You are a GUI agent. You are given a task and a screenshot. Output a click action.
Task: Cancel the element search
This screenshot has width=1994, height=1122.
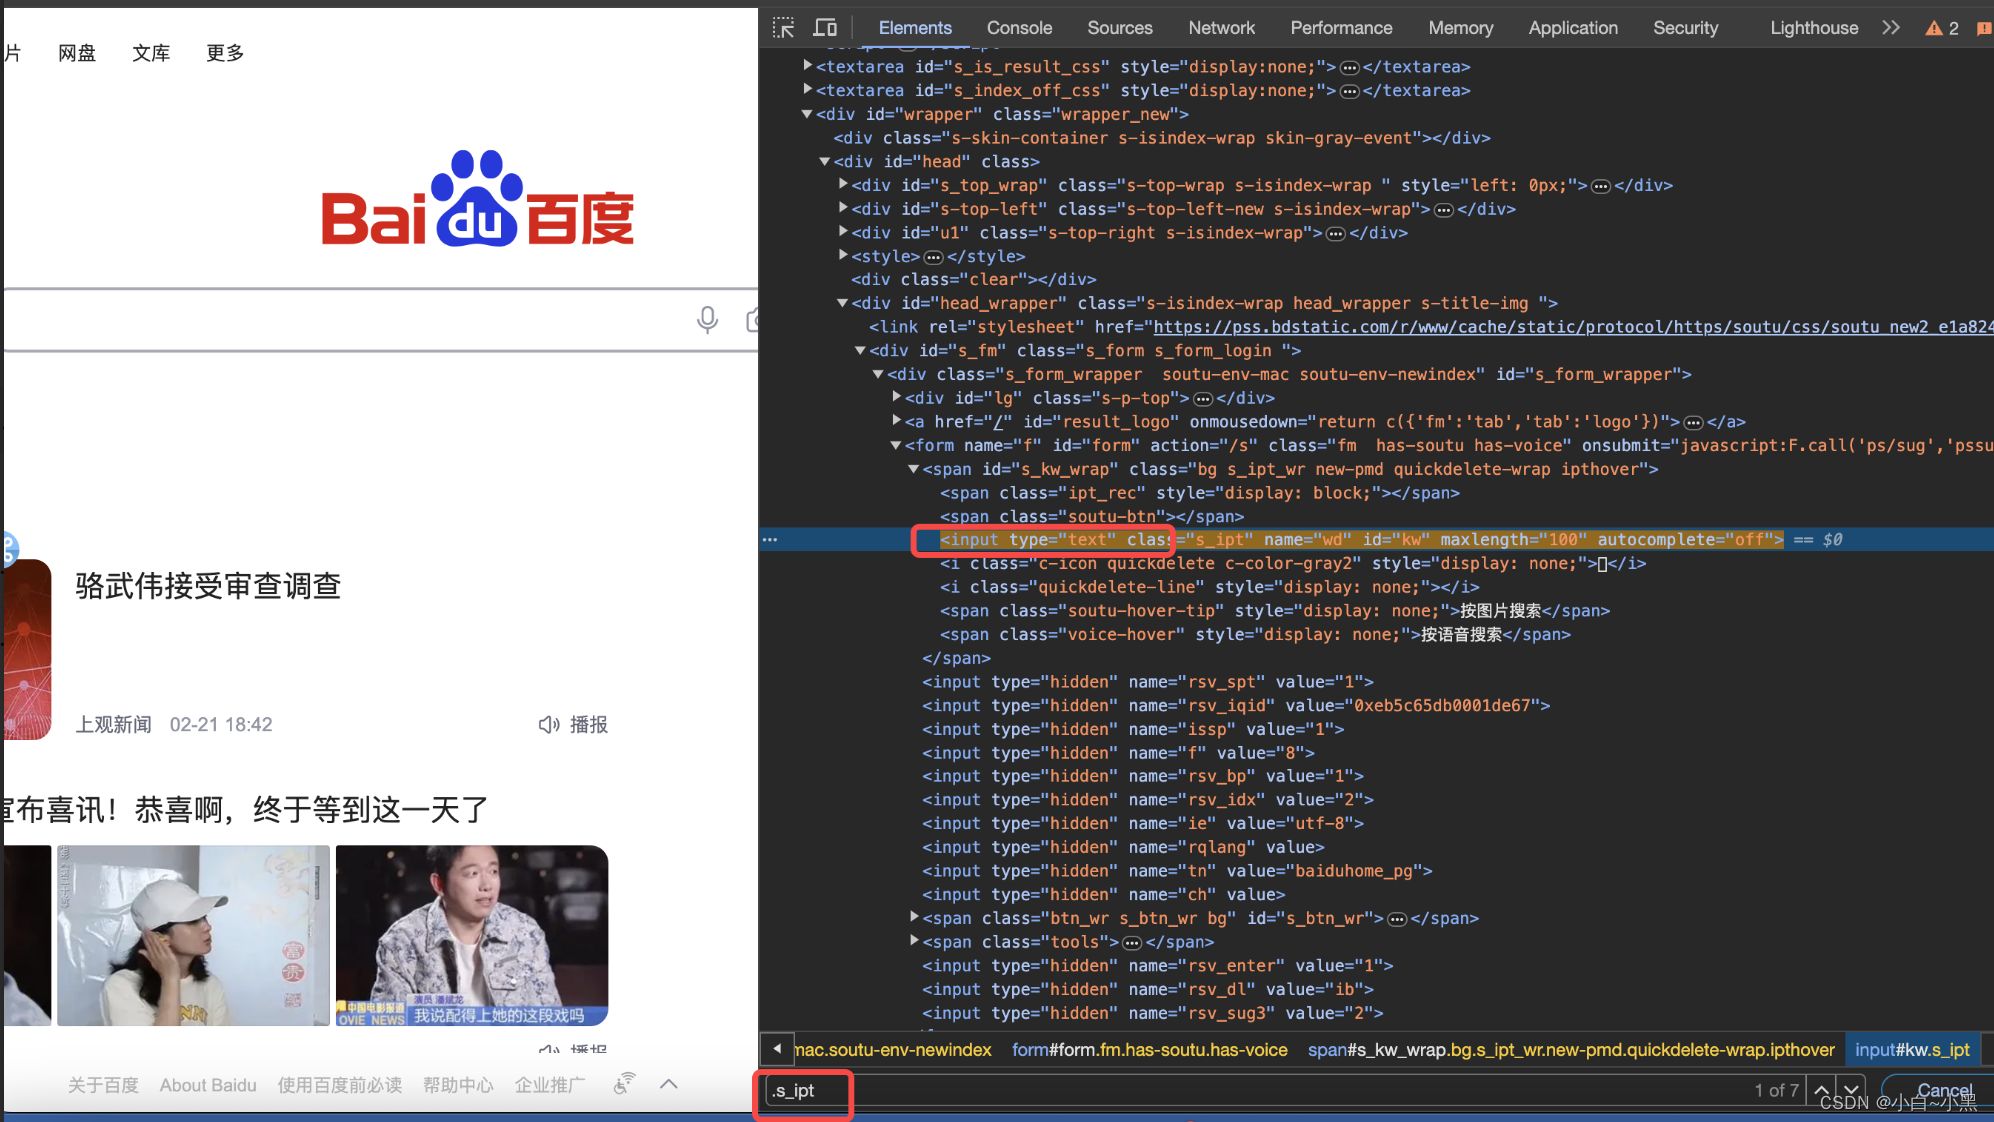point(1943,1090)
